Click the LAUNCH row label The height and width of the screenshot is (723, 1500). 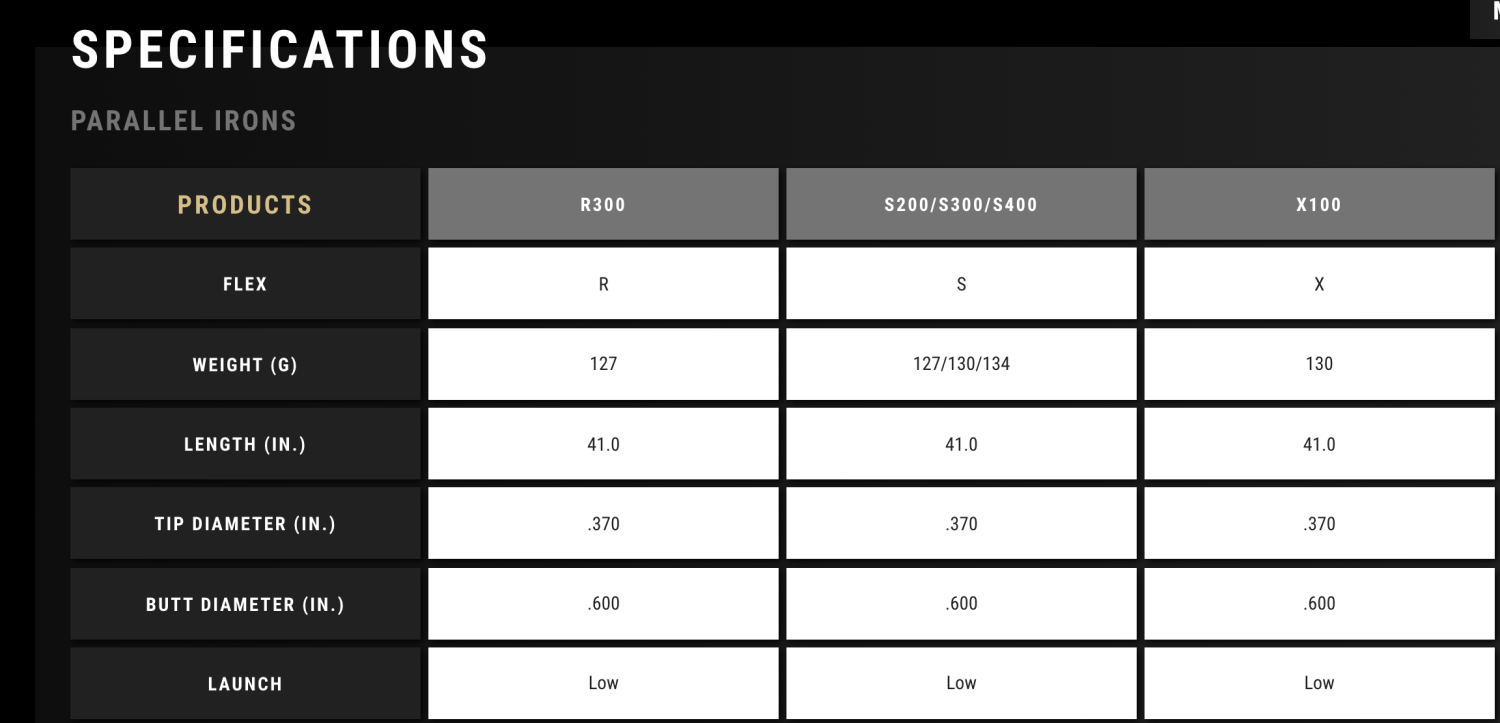(245, 684)
